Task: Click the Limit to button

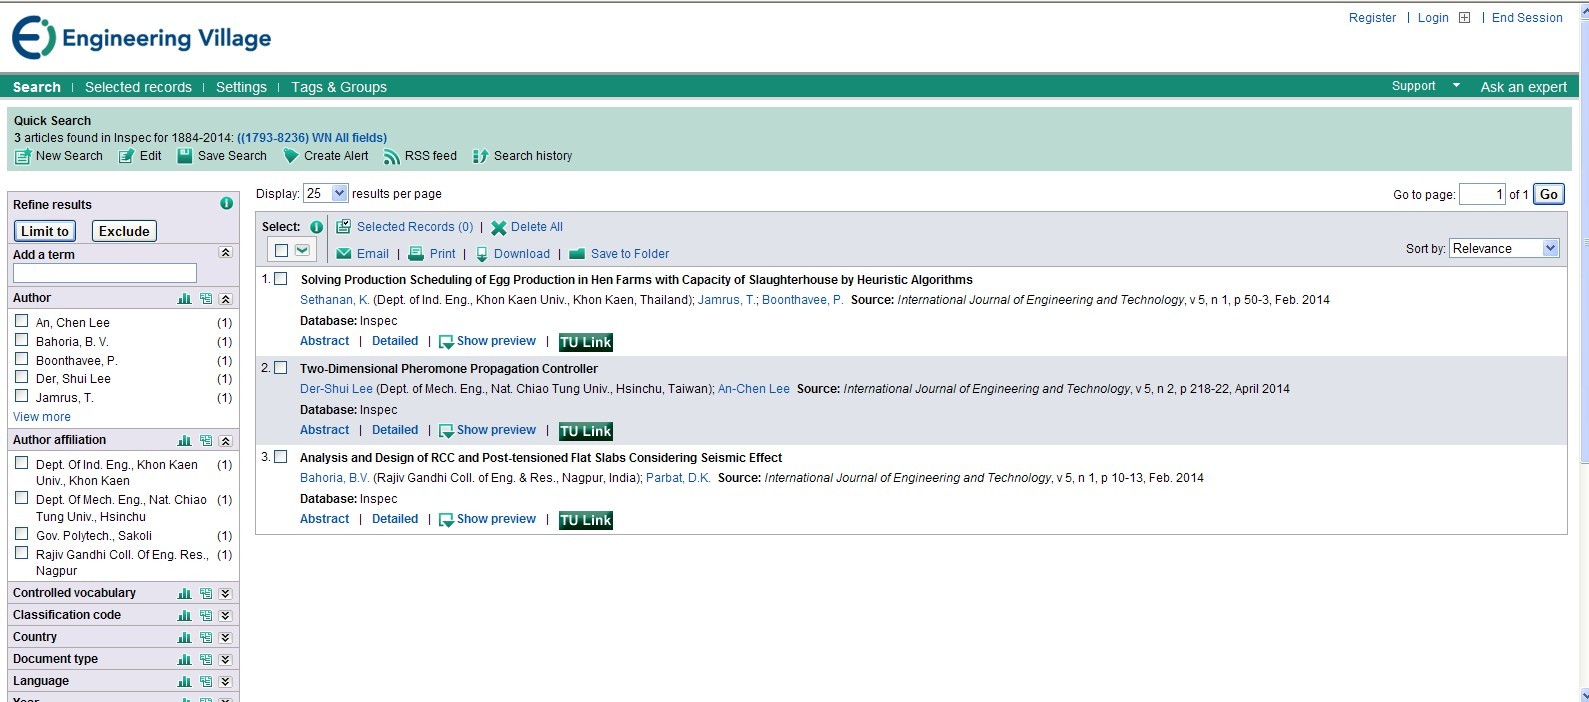Action: pos(45,231)
